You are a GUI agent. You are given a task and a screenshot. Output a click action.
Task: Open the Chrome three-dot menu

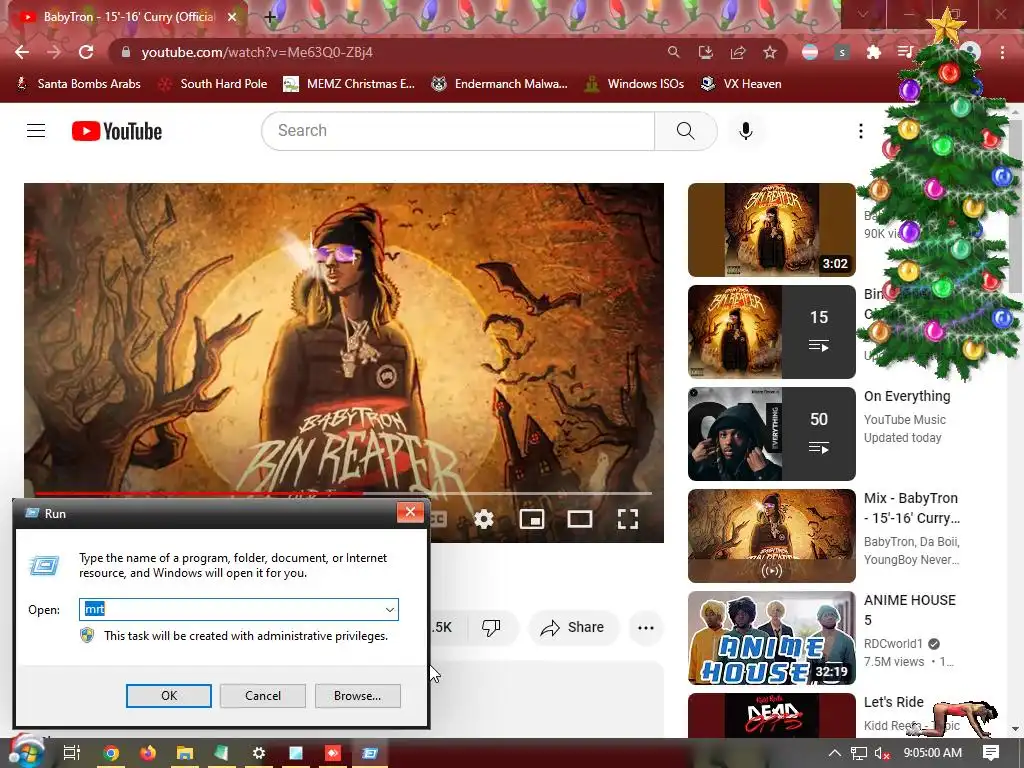point(1002,52)
